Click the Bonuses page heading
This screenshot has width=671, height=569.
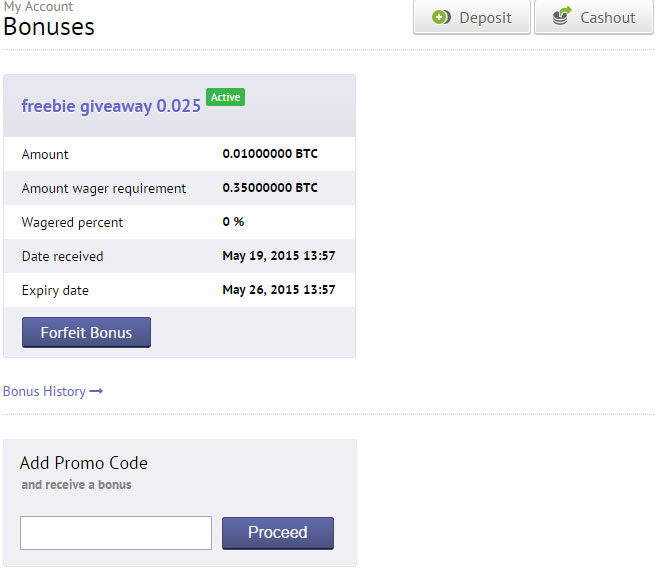coord(49,27)
